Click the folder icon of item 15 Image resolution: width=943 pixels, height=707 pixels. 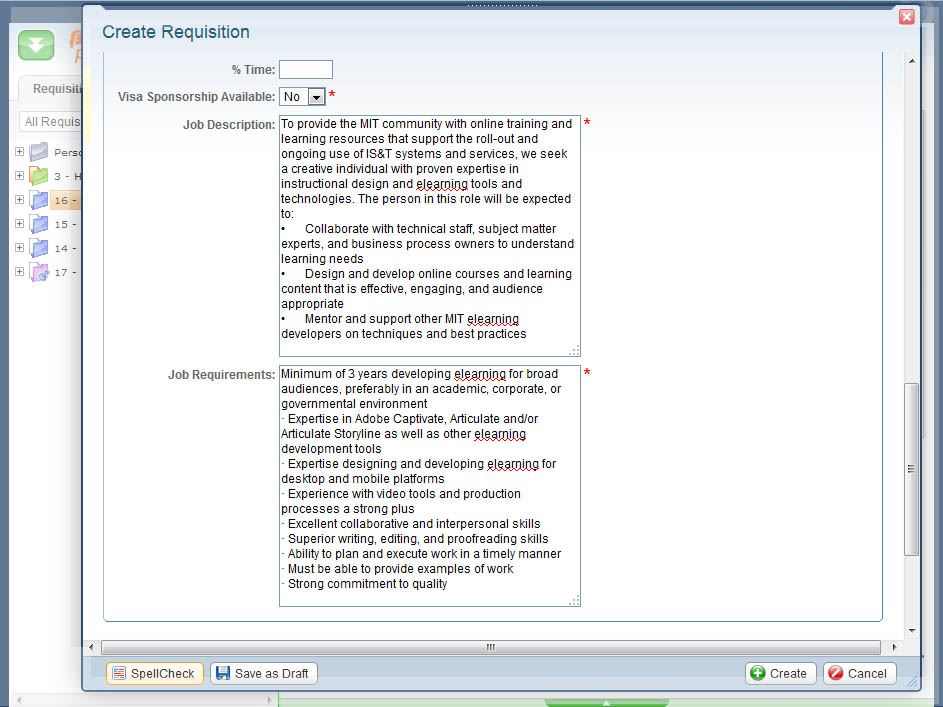click(39, 225)
